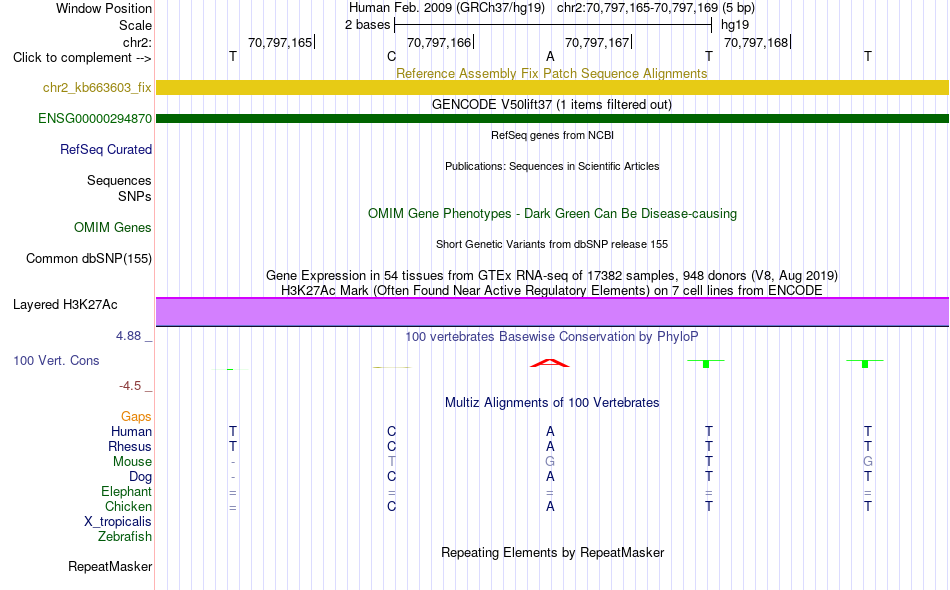
Task: Click the 100 Vert. Cons track label
Action: pyautogui.click(x=56, y=360)
